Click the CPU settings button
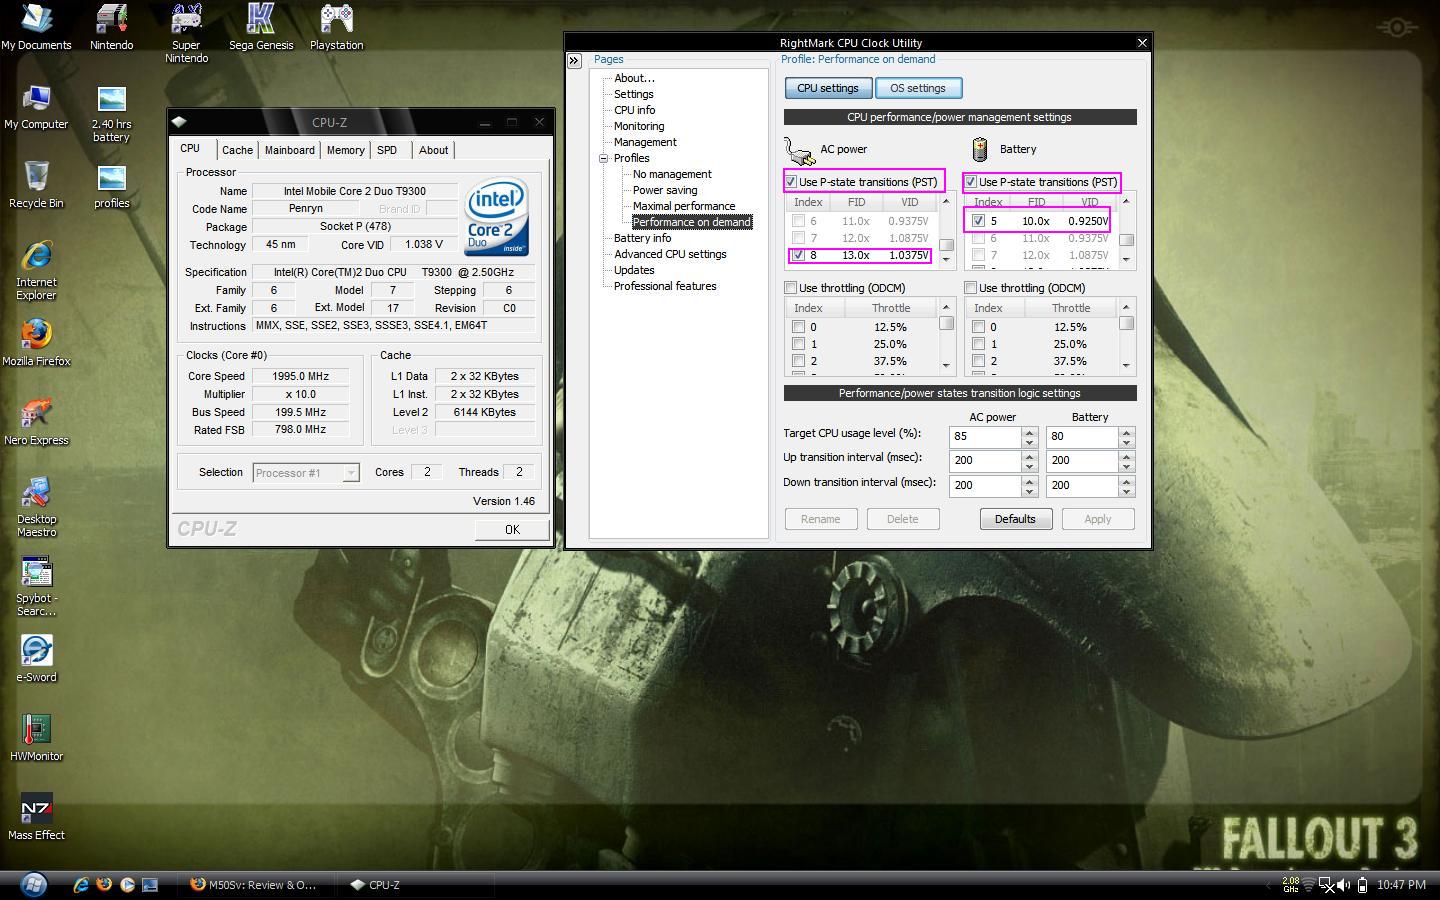 [x=827, y=88]
